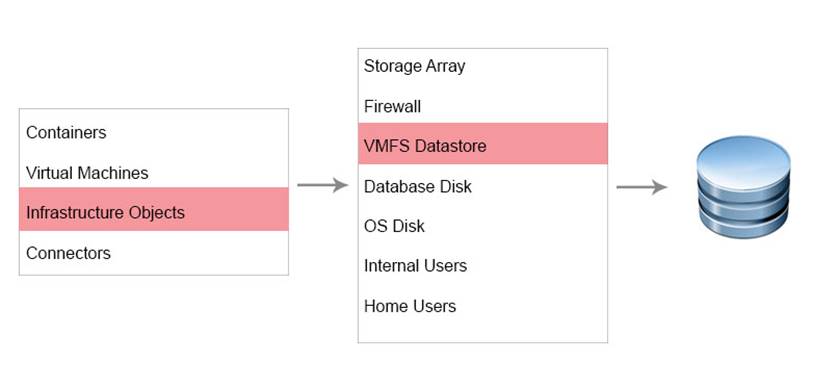Click the arrow pointing to database icon
The width and height of the screenshot is (840, 388).
click(x=641, y=187)
